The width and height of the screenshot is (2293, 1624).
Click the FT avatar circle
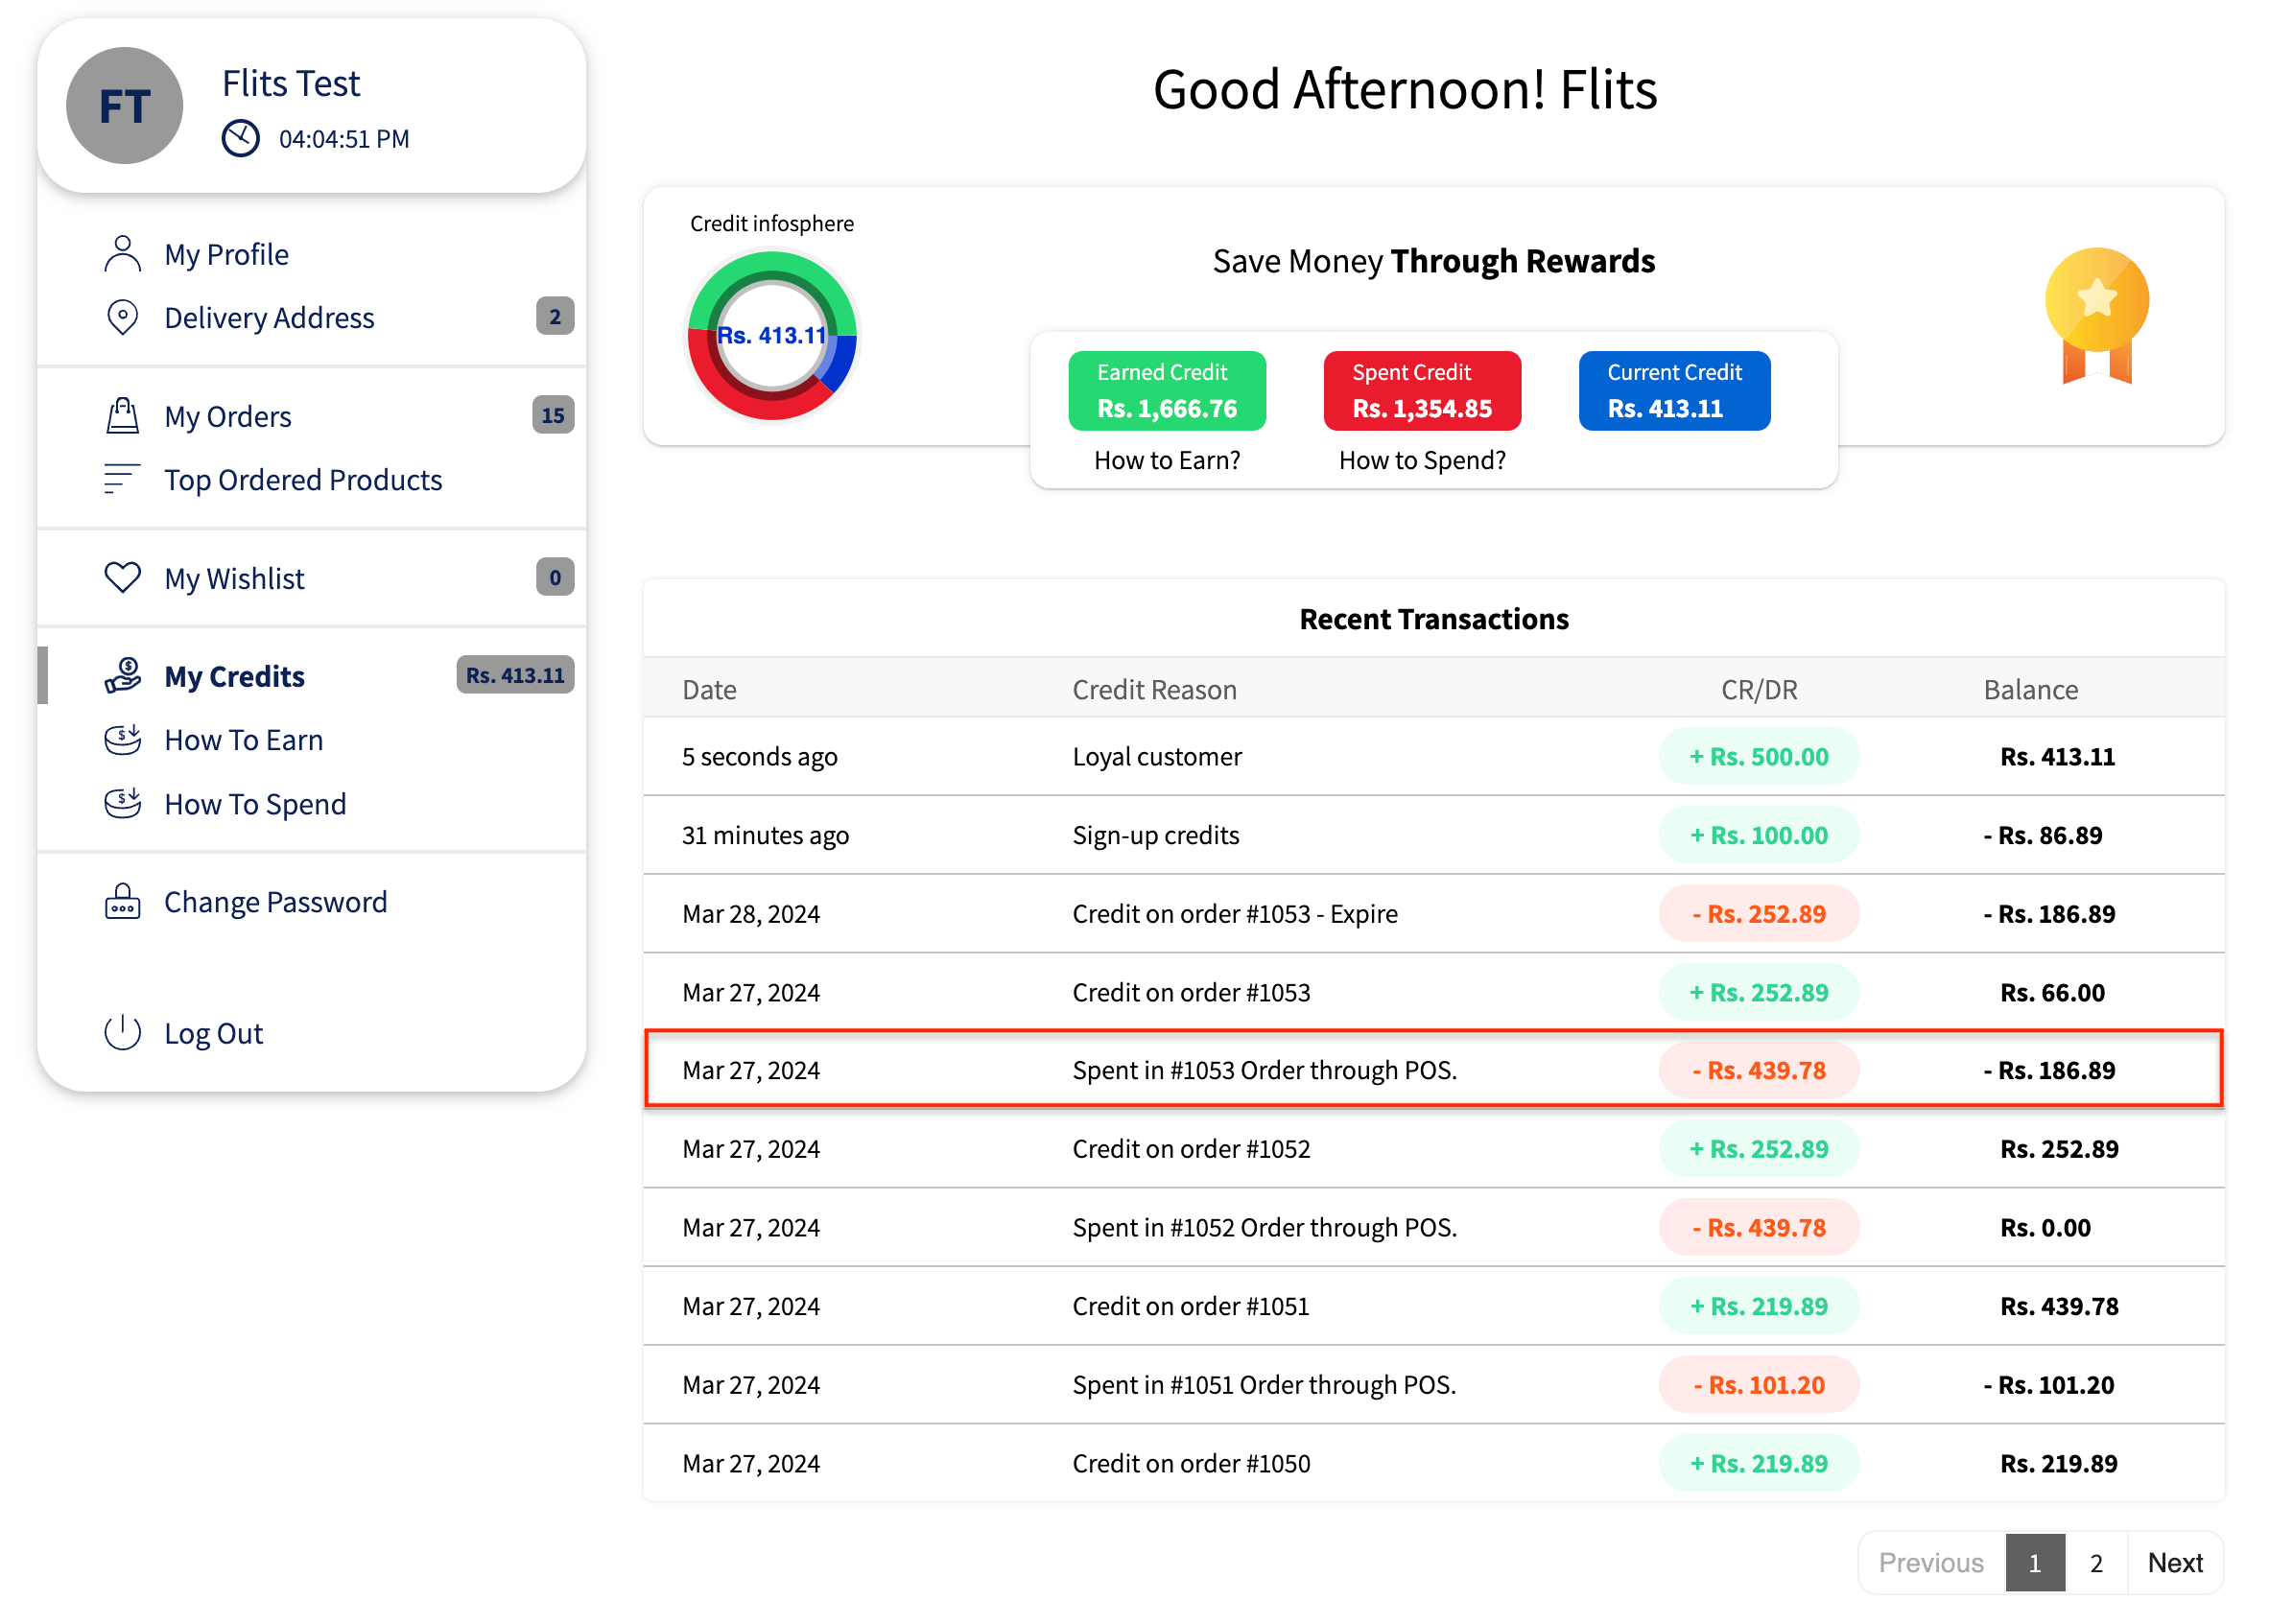pos(124,106)
